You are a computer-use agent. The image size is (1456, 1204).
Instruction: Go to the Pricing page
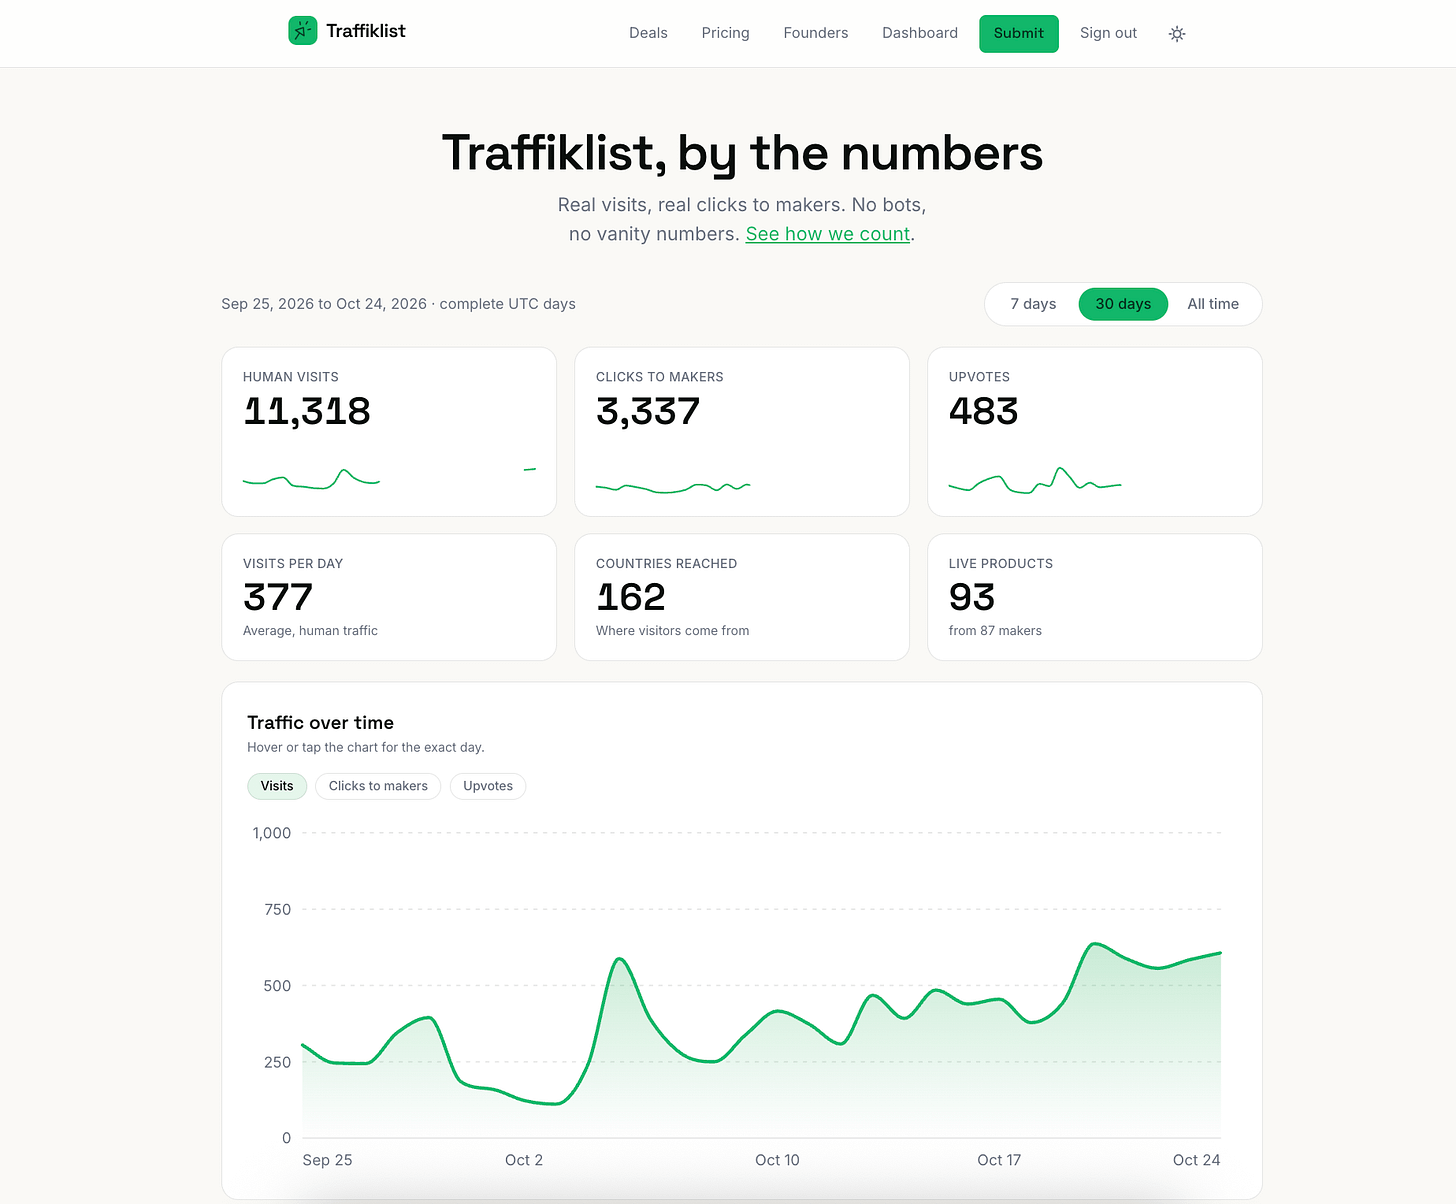coord(725,33)
